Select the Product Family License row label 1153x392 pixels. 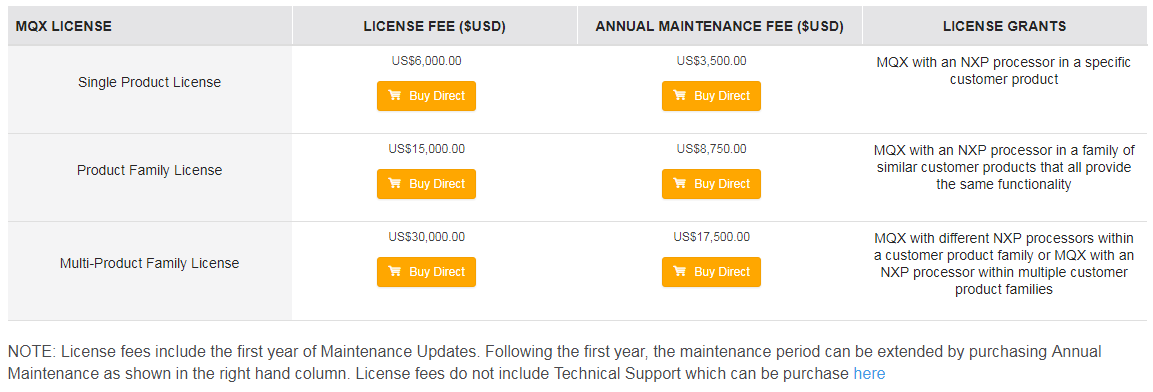pos(149,170)
